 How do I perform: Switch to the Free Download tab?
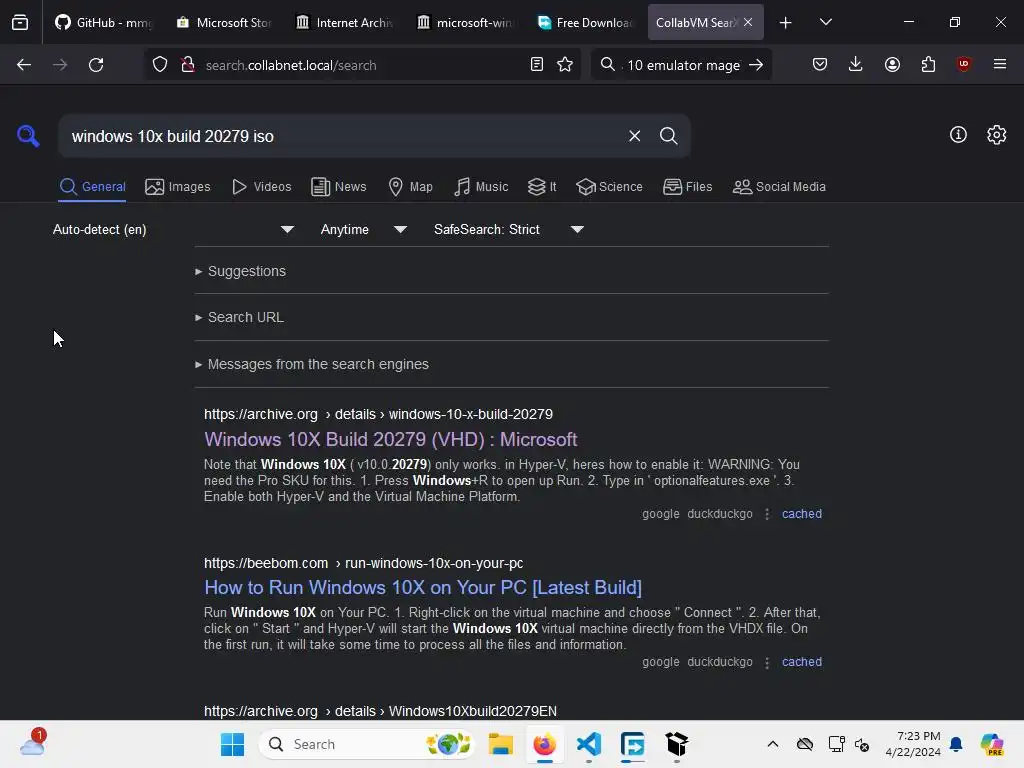(584, 22)
